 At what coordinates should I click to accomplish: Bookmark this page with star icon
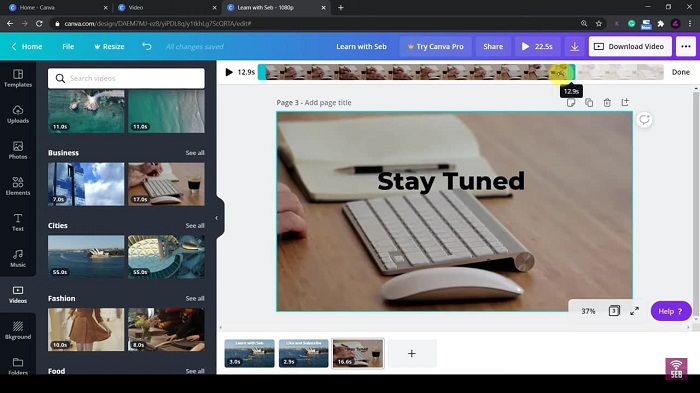click(599, 23)
